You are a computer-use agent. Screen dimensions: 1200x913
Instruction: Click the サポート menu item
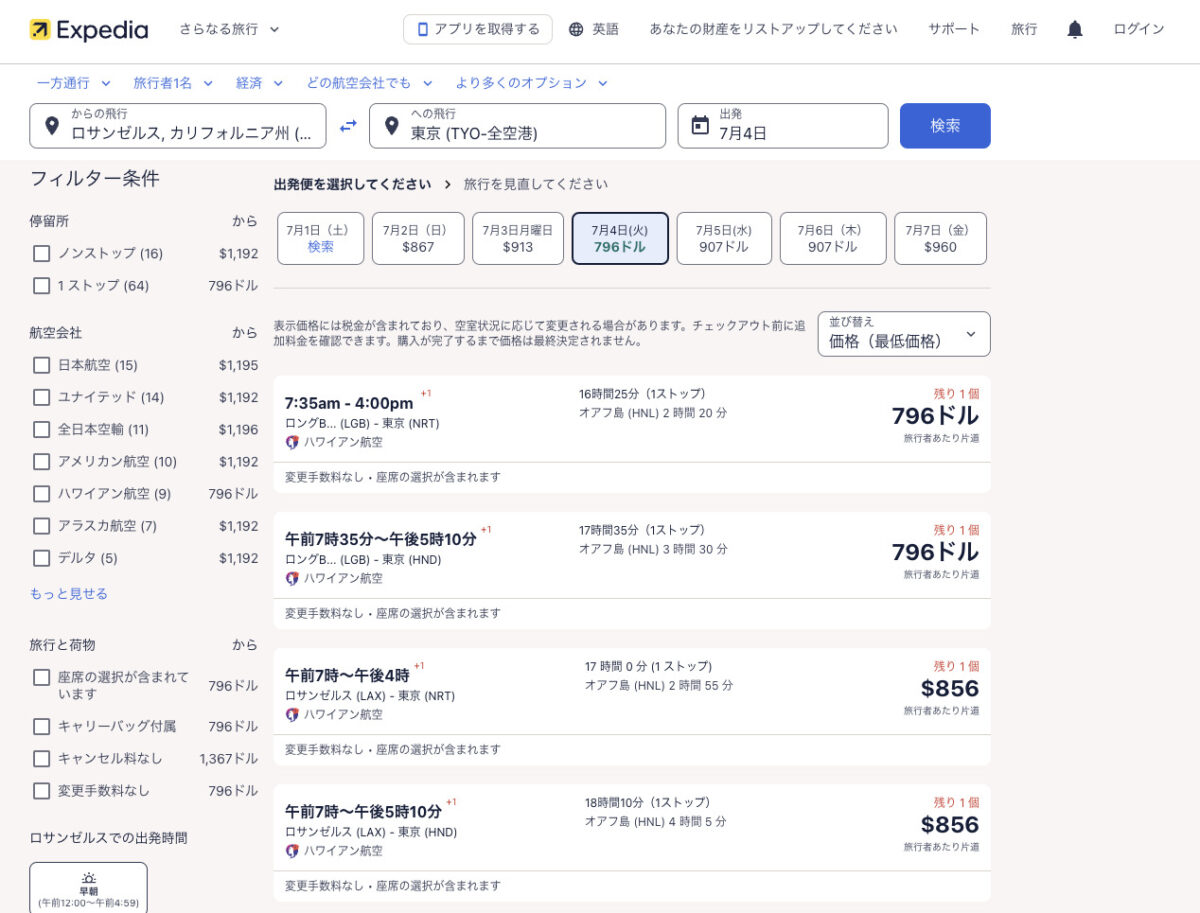click(x=953, y=30)
